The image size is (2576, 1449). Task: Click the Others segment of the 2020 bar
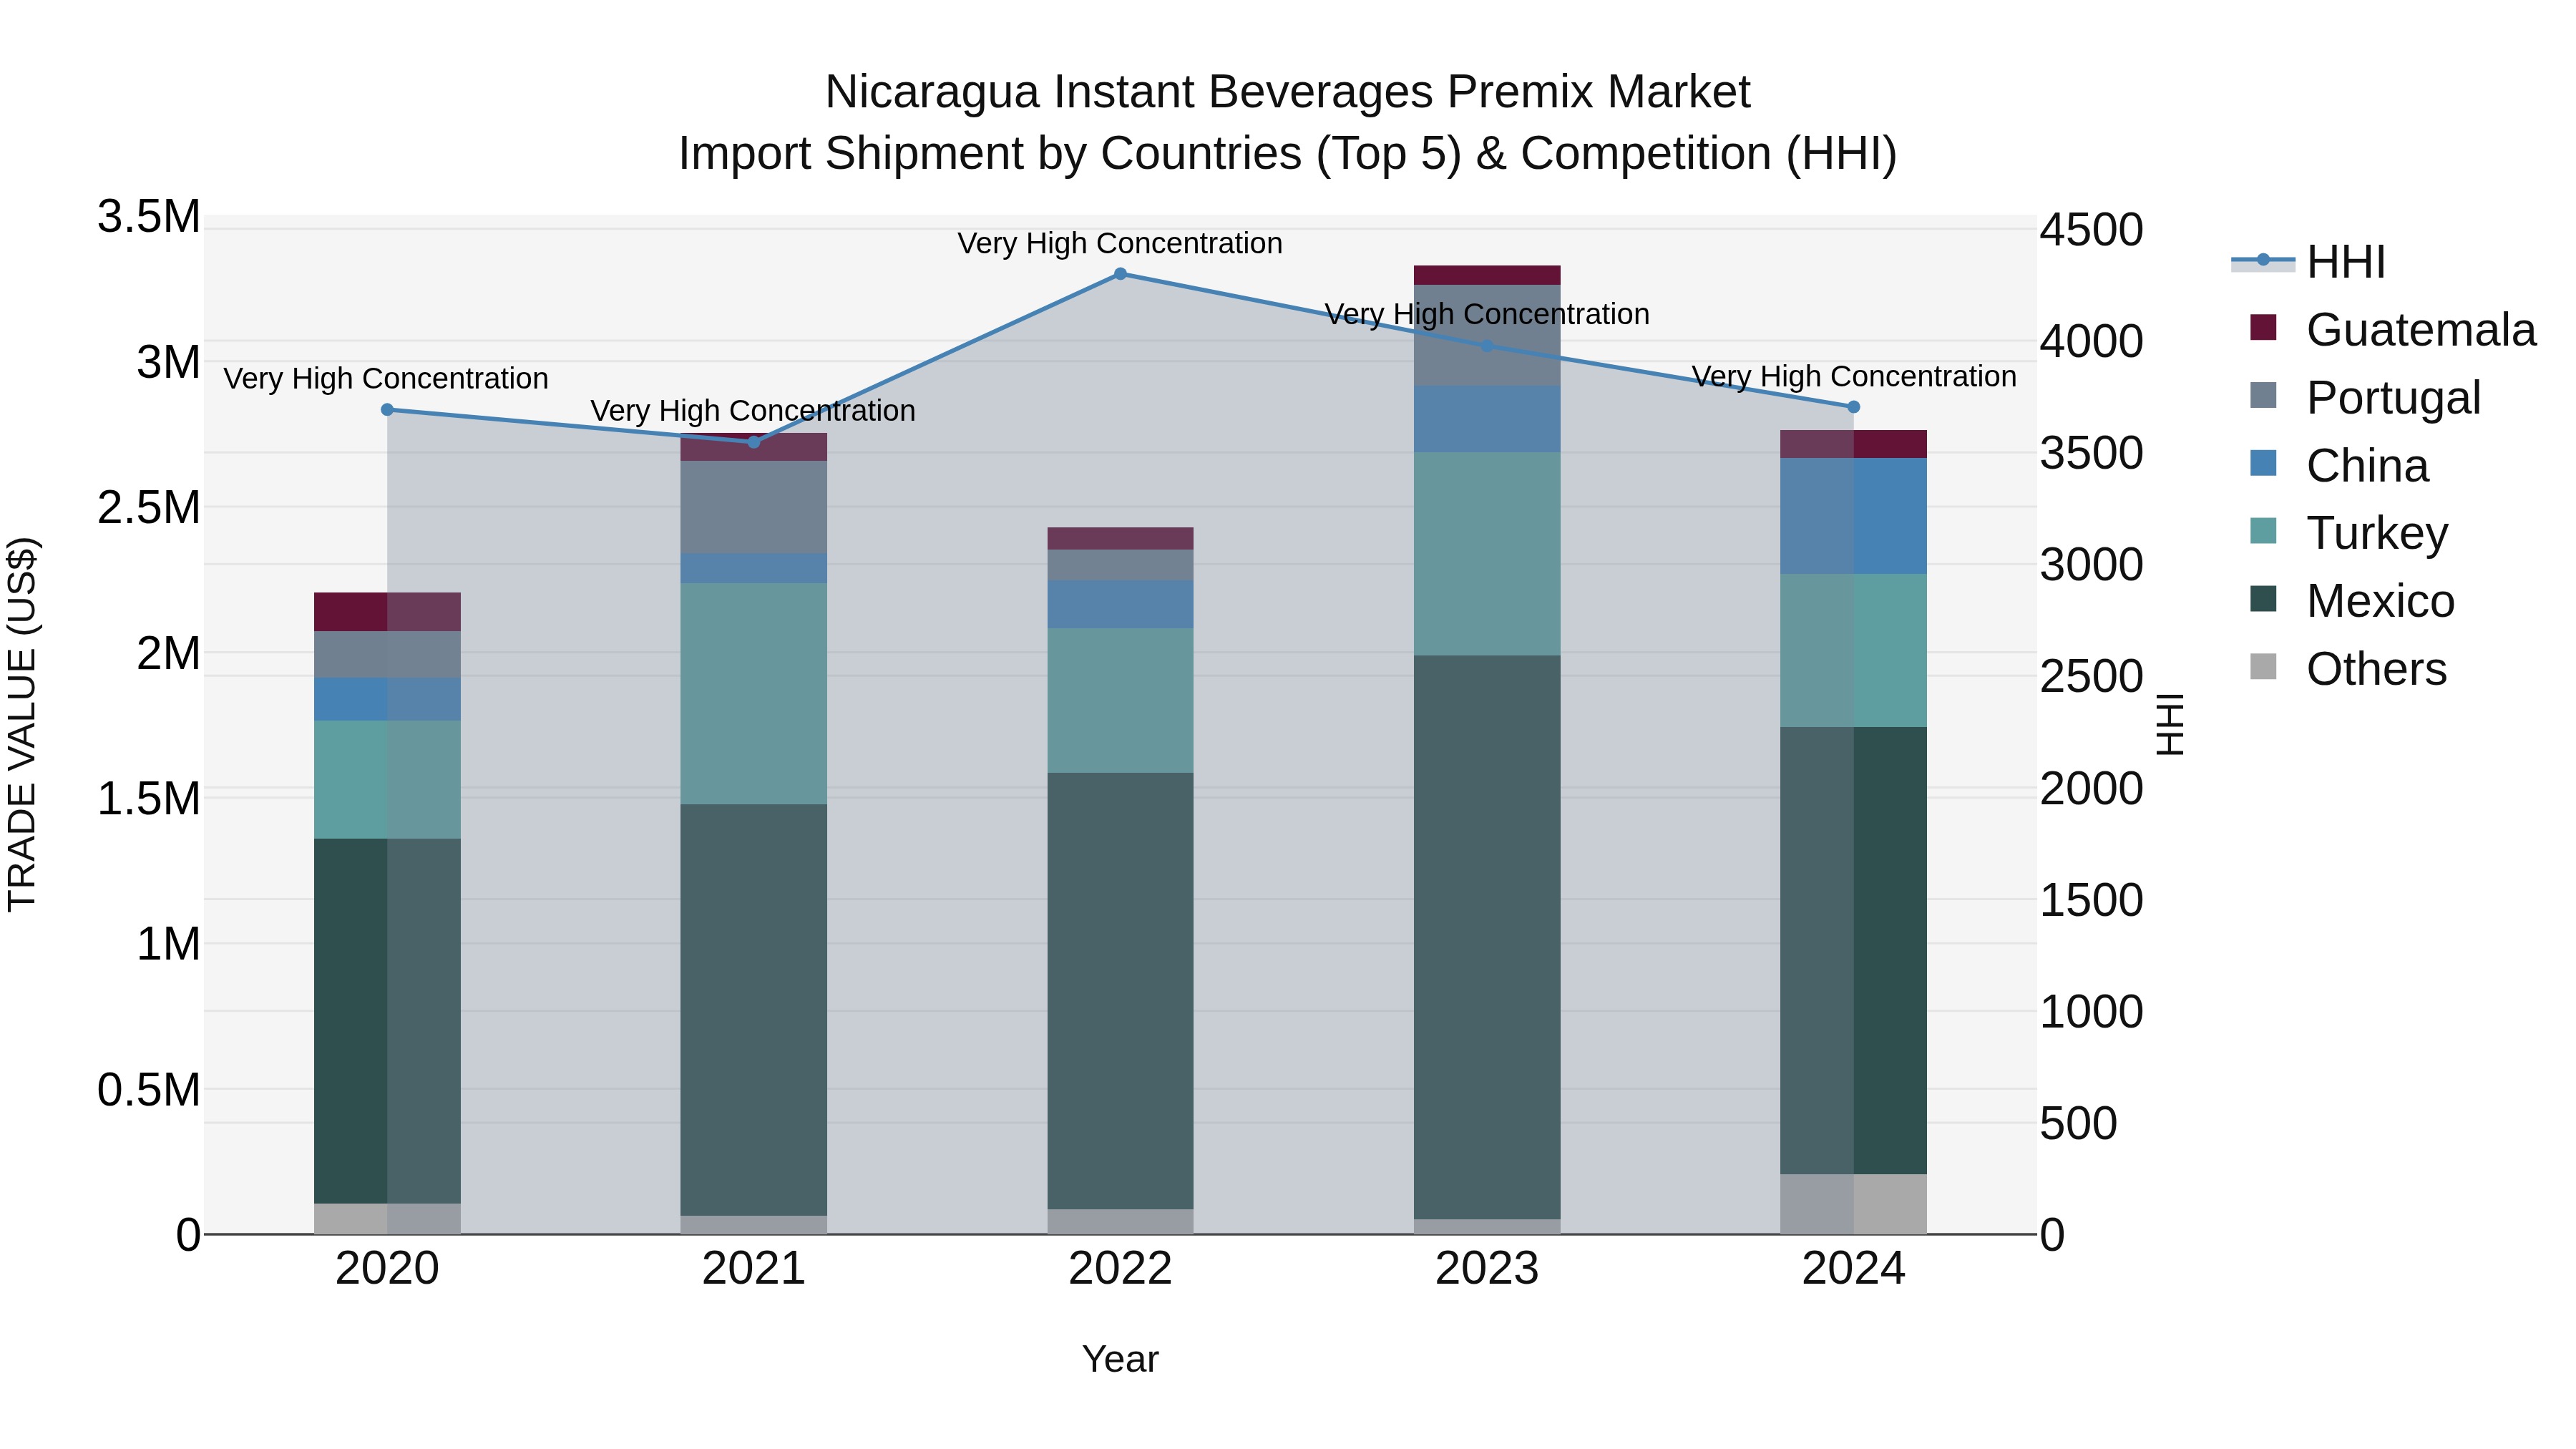[x=388, y=1219]
